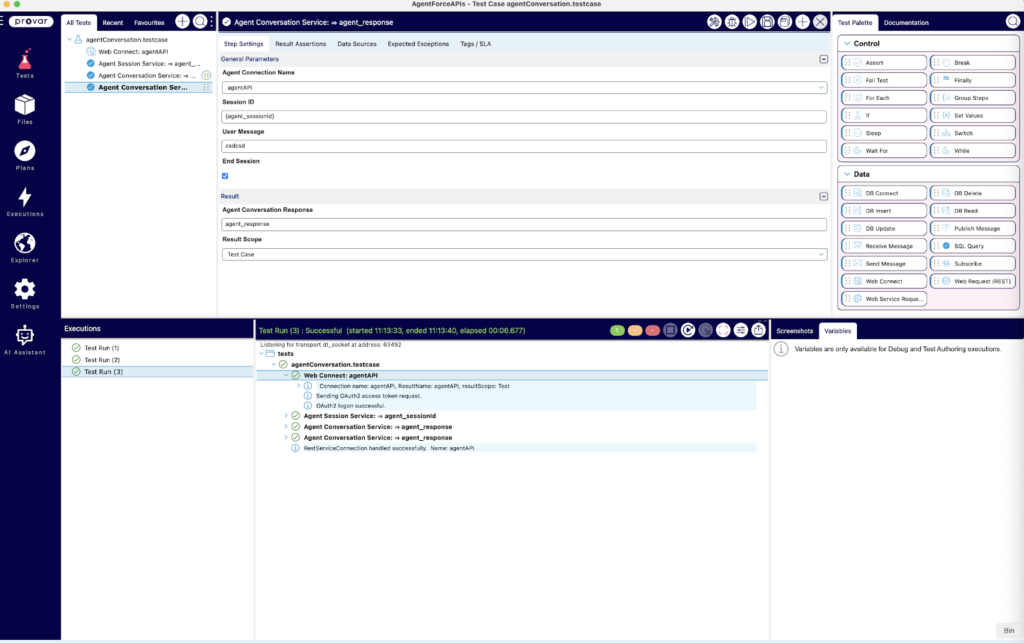
Task: Open the Result Scope dropdown
Action: [x=524, y=255]
